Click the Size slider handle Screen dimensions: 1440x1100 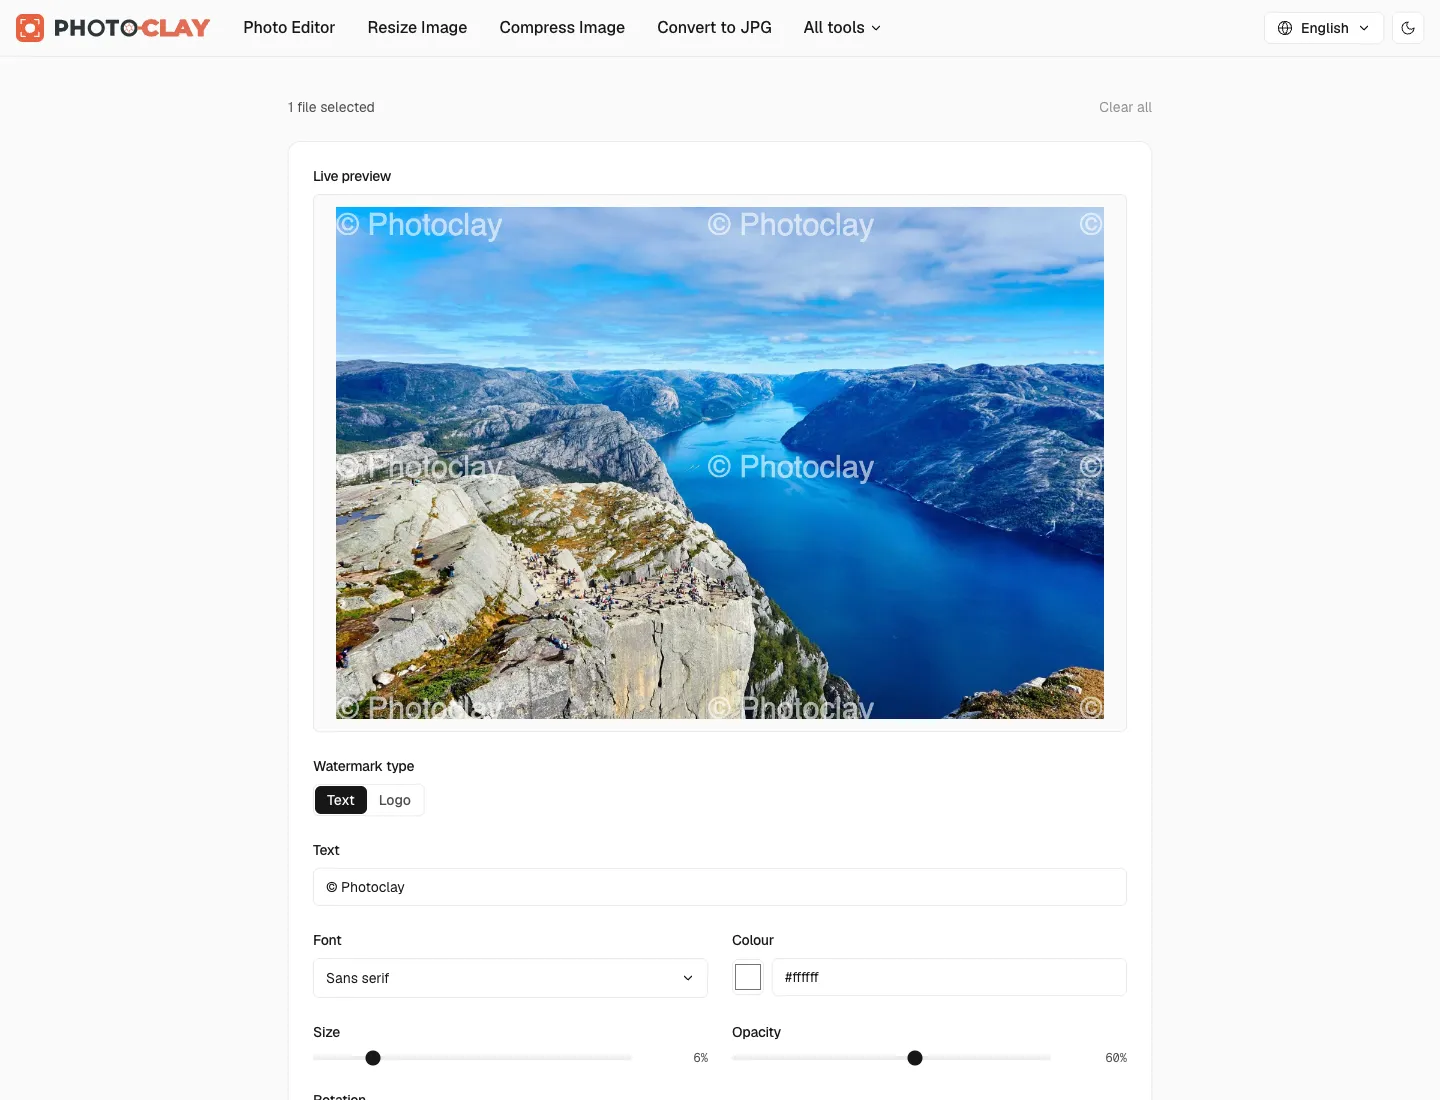pyautogui.click(x=373, y=1058)
